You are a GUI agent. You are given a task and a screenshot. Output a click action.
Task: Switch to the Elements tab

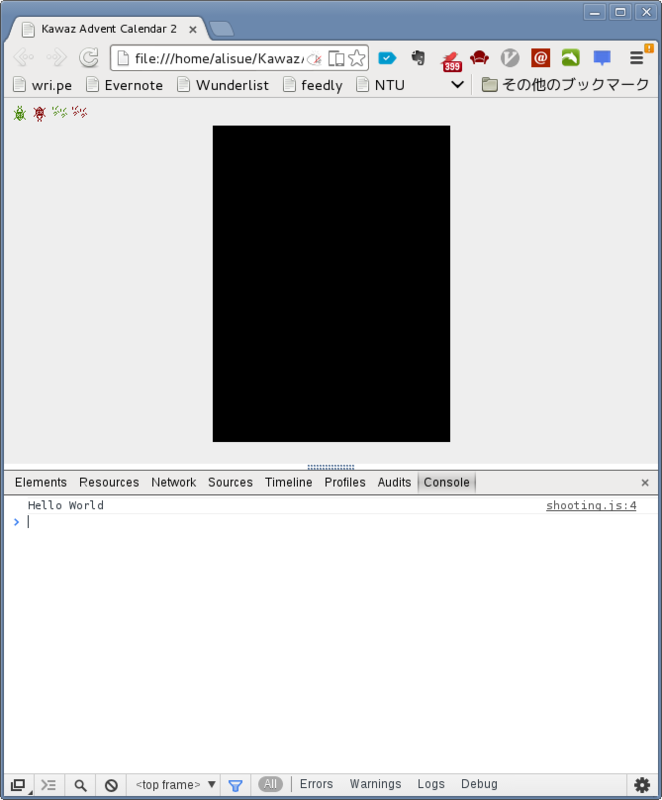tap(41, 483)
